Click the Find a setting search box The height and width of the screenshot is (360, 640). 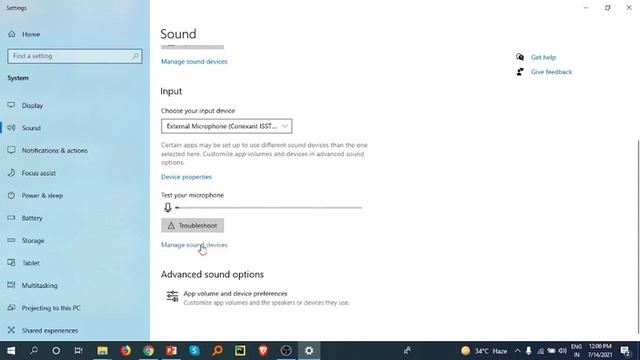[x=75, y=56]
